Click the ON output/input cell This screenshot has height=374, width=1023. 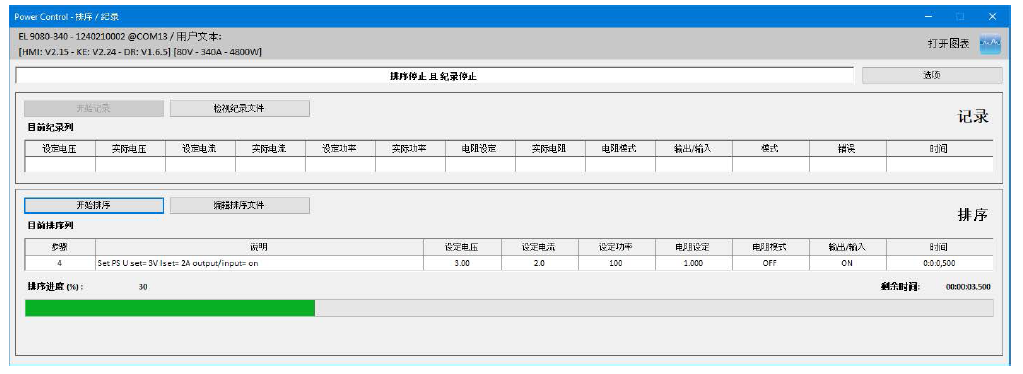pos(847,263)
